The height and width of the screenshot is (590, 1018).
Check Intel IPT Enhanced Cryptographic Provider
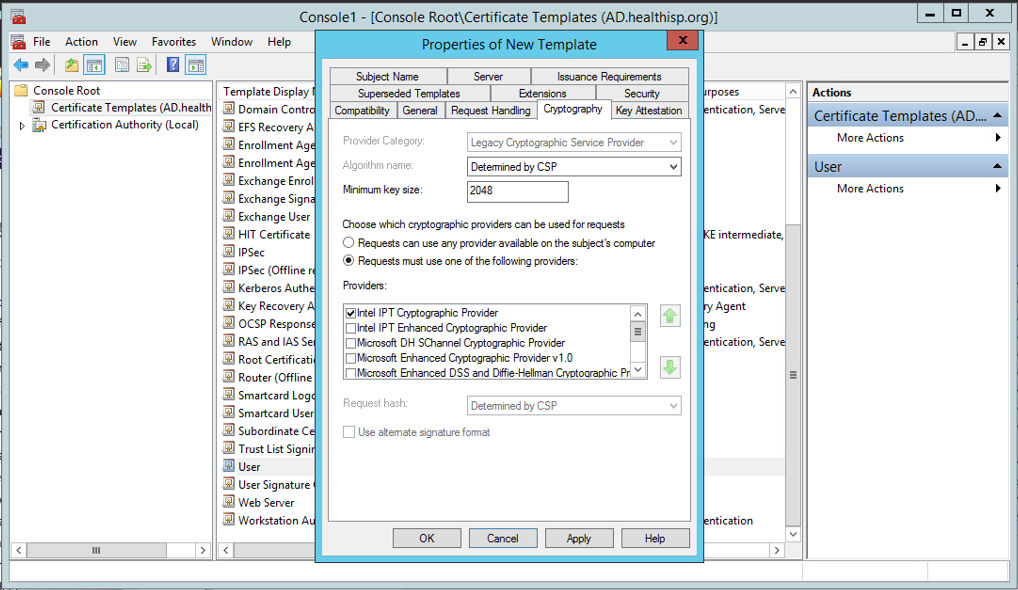tap(351, 328)
